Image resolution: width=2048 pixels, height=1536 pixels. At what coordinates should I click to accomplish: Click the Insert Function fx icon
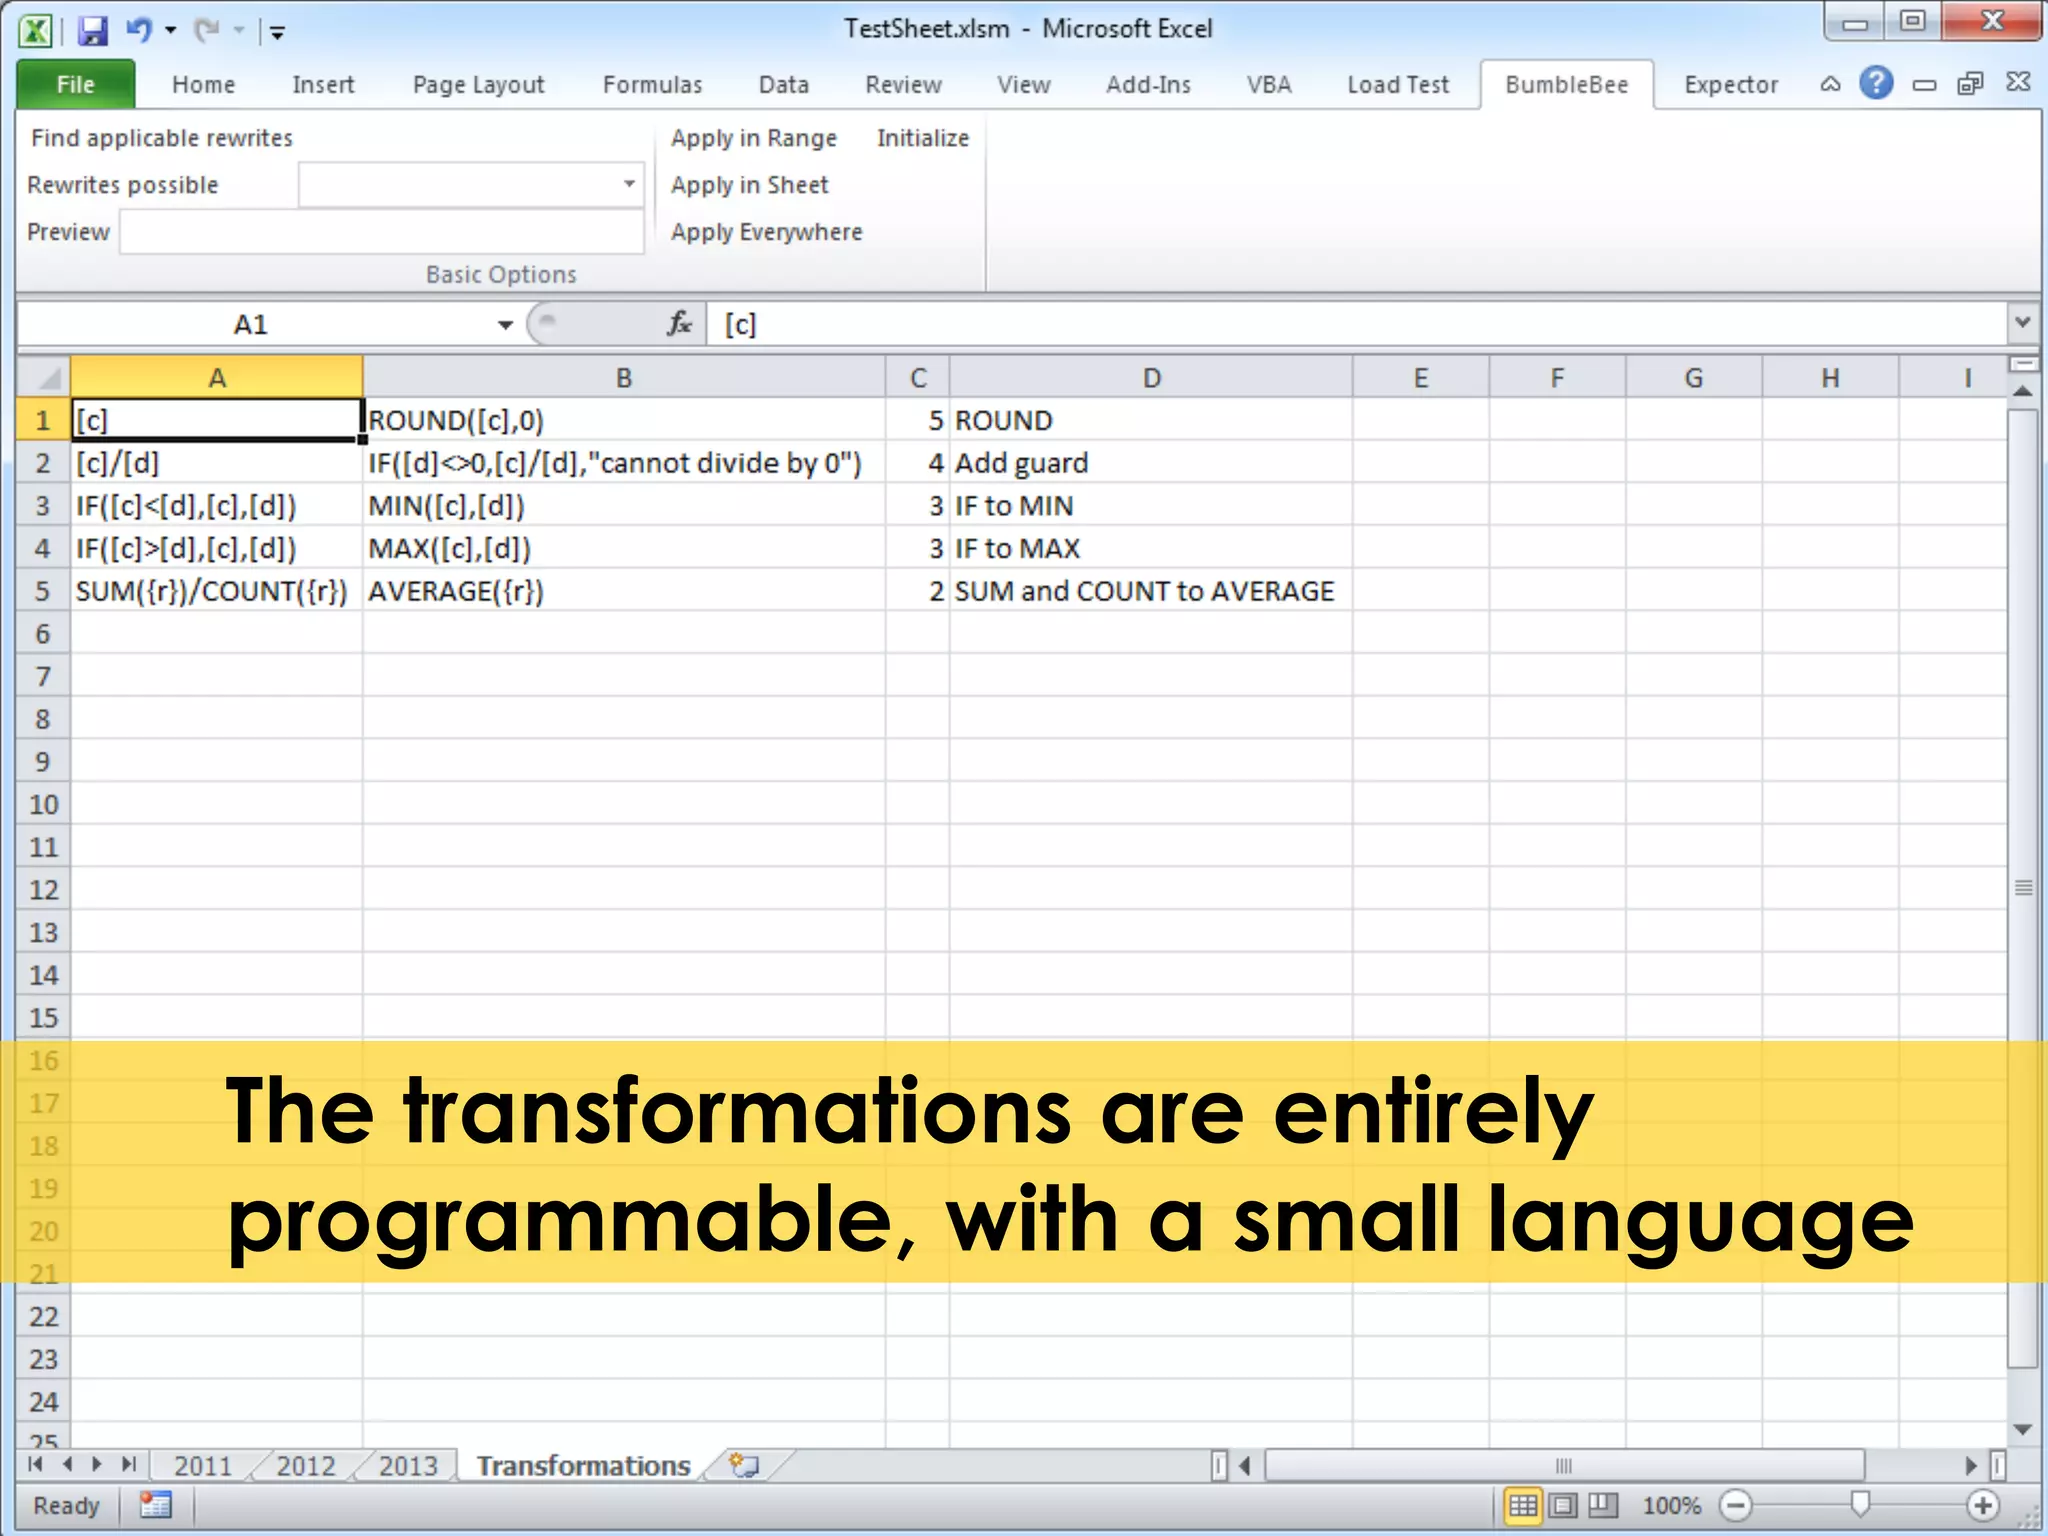(x=679, y=324)
